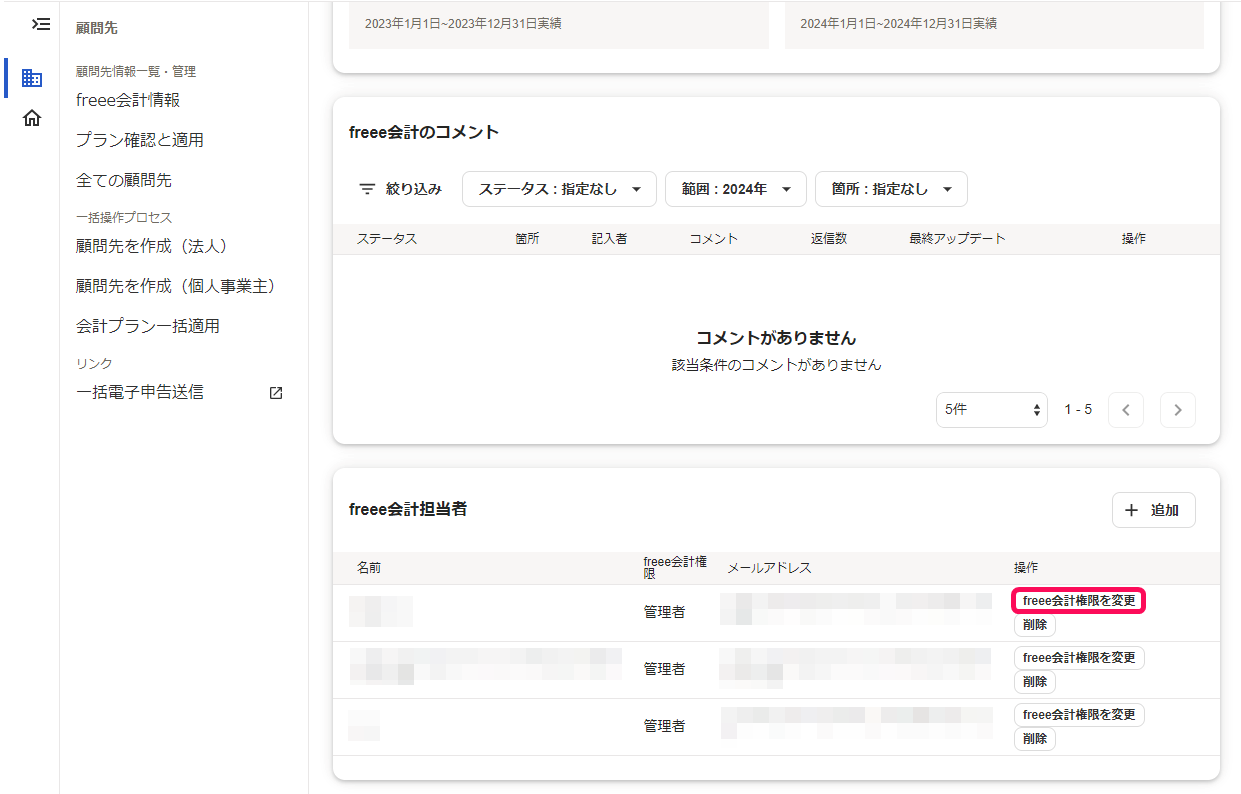
Task: Go to the home icon
Action: (x=32, y=118)
